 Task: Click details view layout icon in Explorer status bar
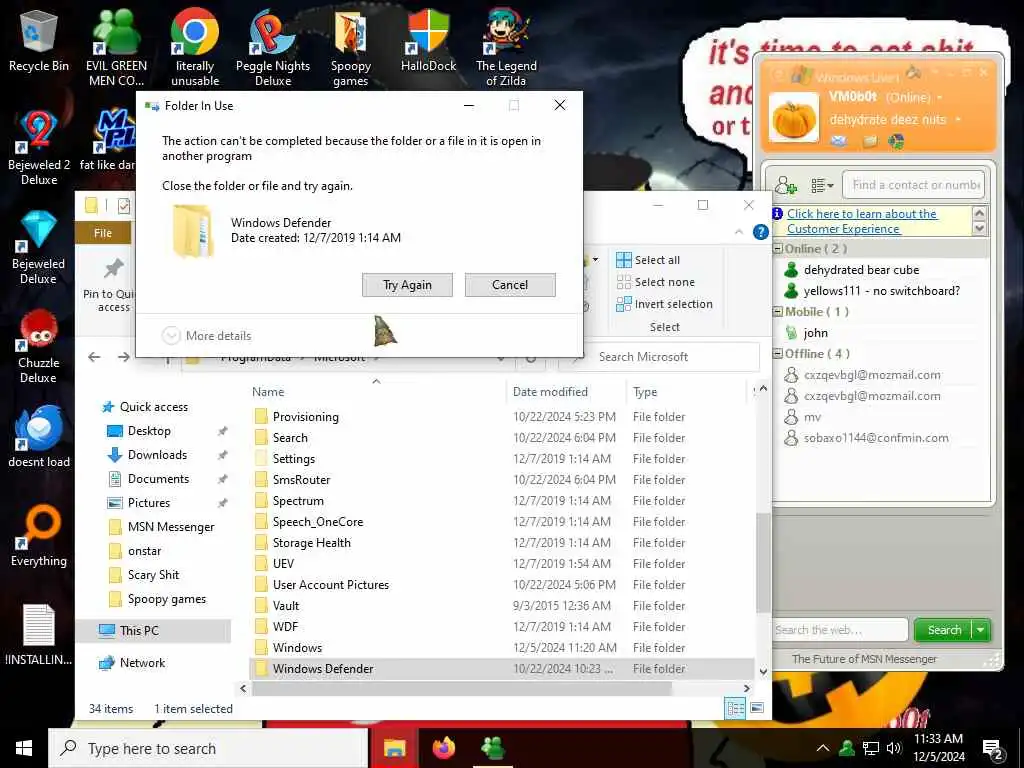tap(735, 708)
